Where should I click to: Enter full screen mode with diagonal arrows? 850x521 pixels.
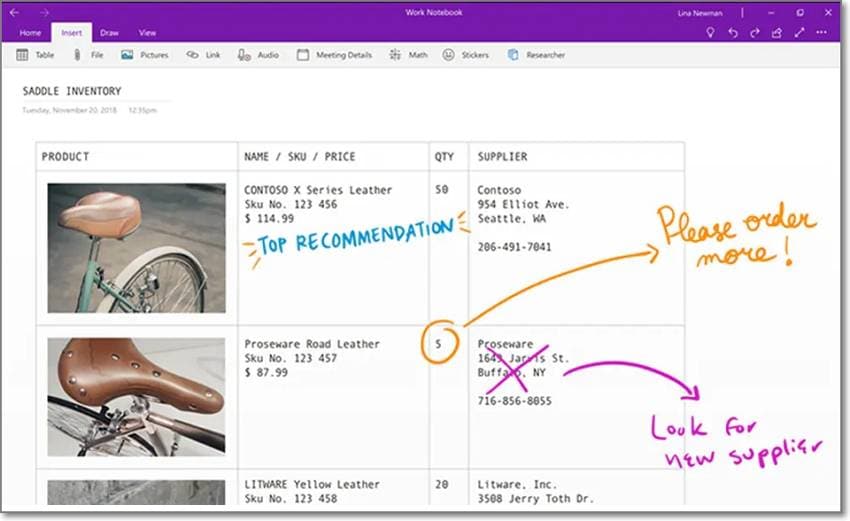coord(799,33)
